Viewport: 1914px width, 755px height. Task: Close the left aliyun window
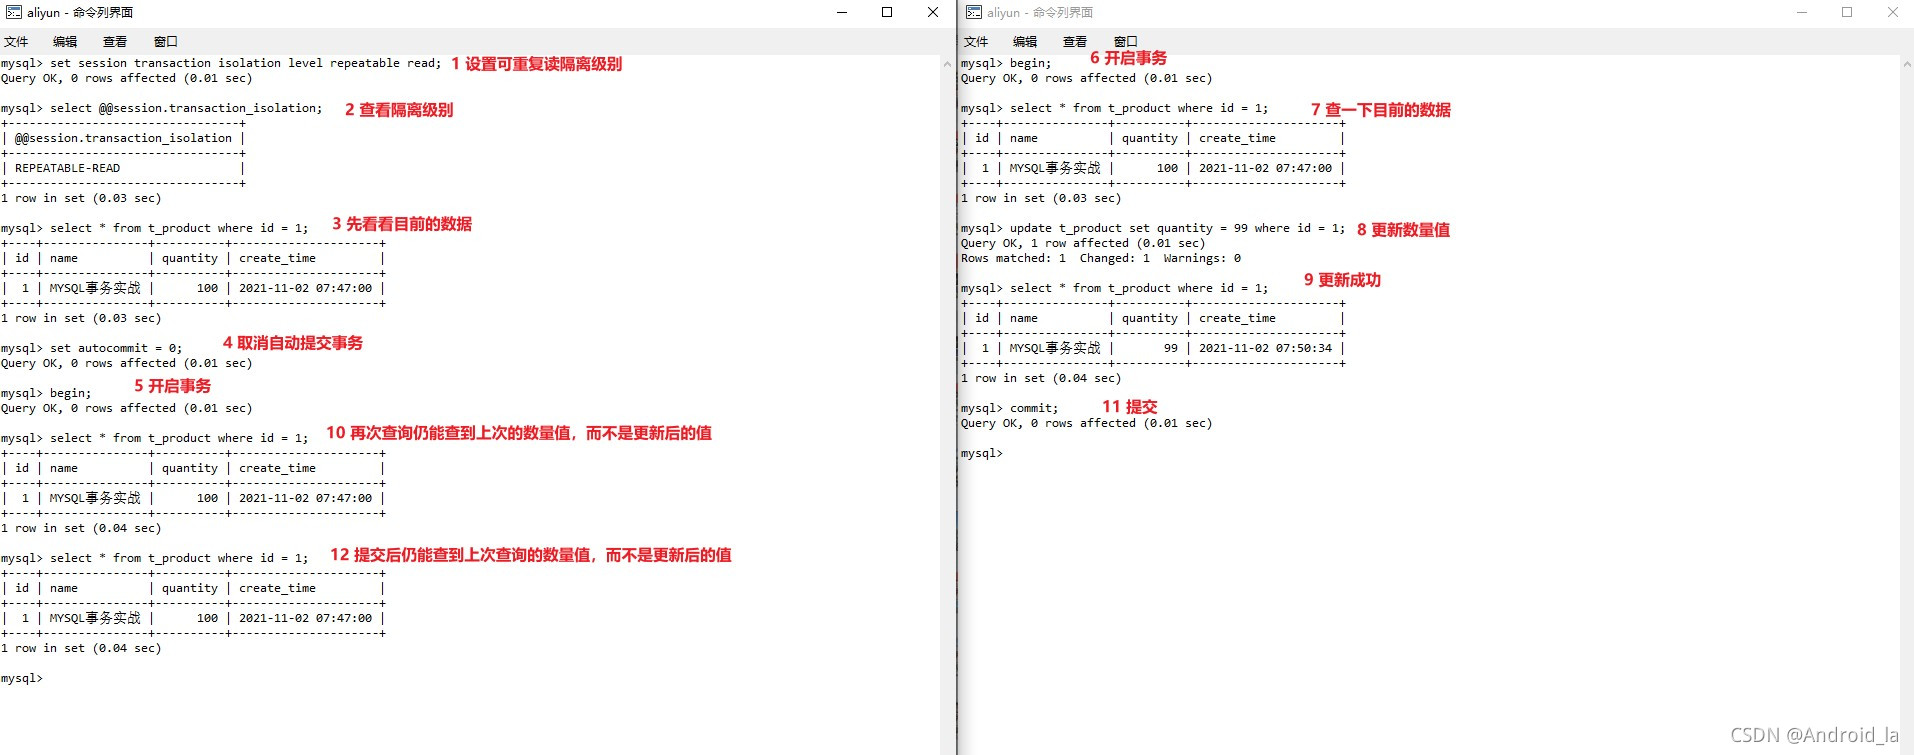click(933, 12)
